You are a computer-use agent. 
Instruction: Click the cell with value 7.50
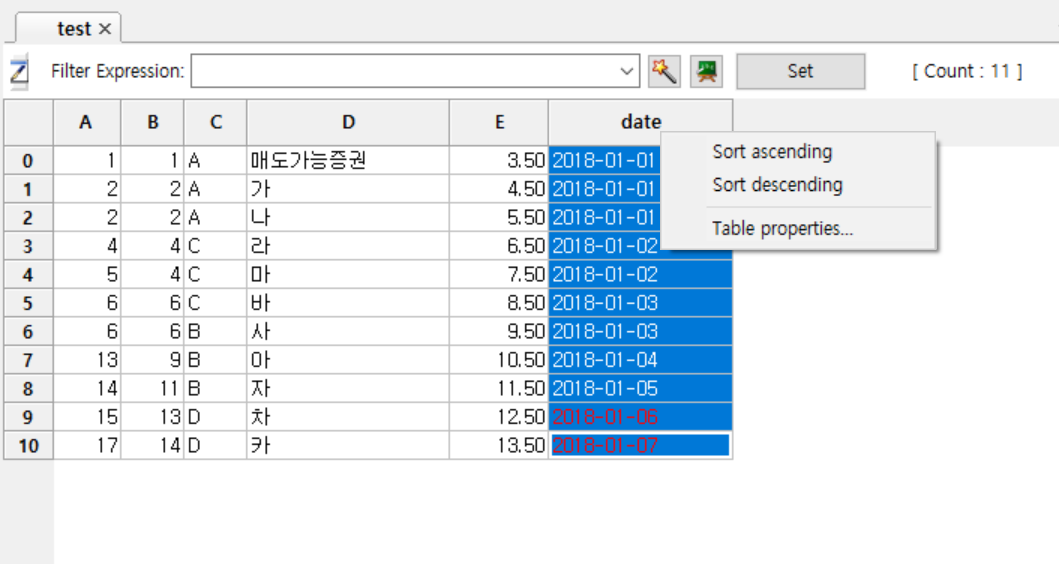[x=499, y=274]
